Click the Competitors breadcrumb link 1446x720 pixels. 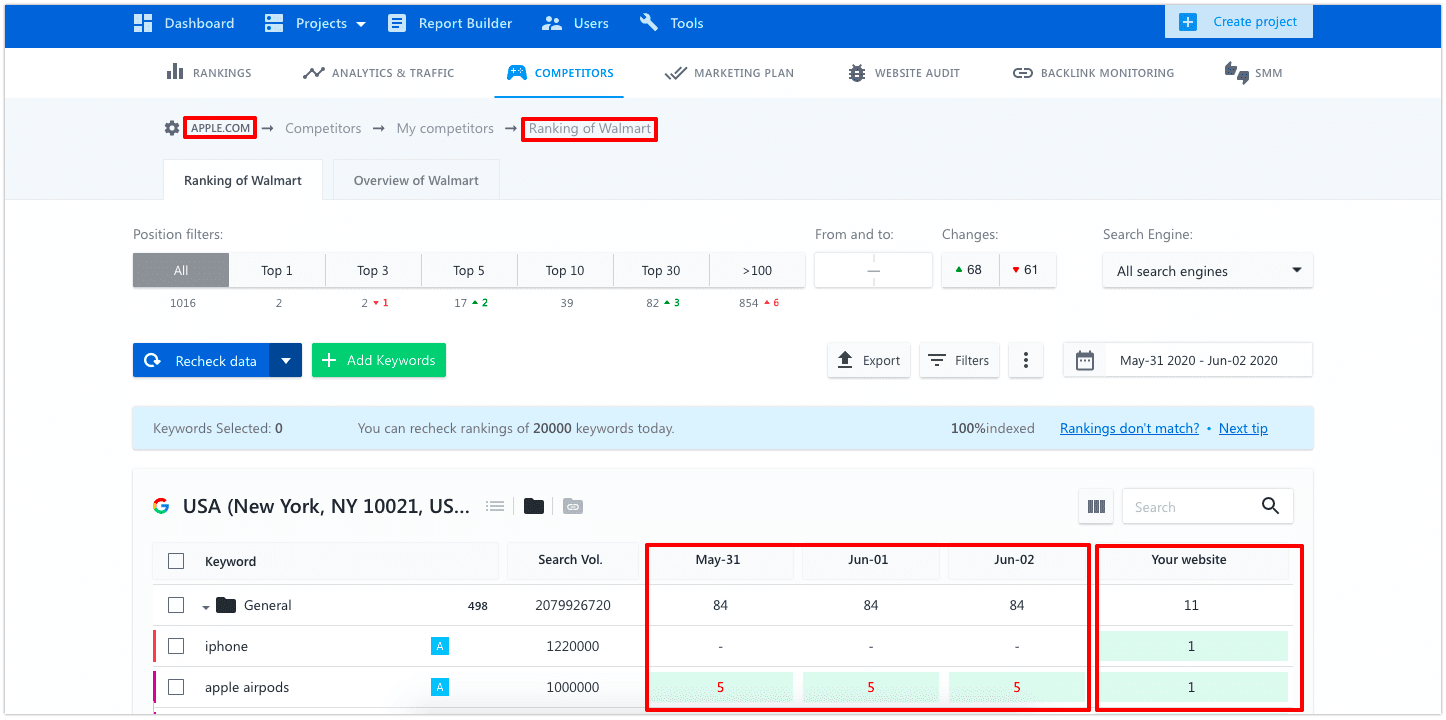pos(323,128)
